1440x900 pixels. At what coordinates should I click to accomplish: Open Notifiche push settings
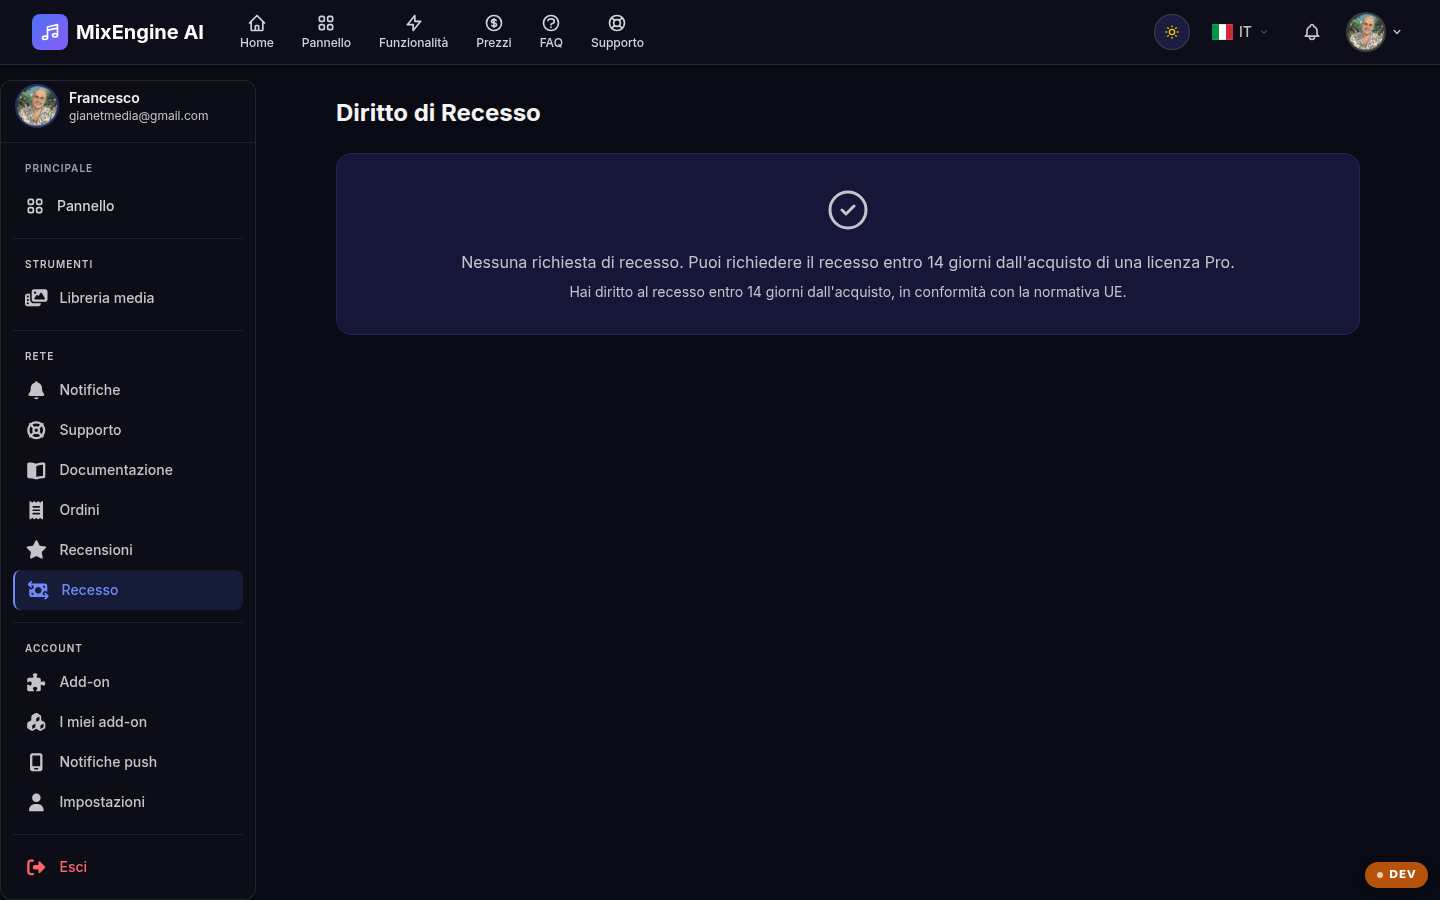click(x=128, y=762)
